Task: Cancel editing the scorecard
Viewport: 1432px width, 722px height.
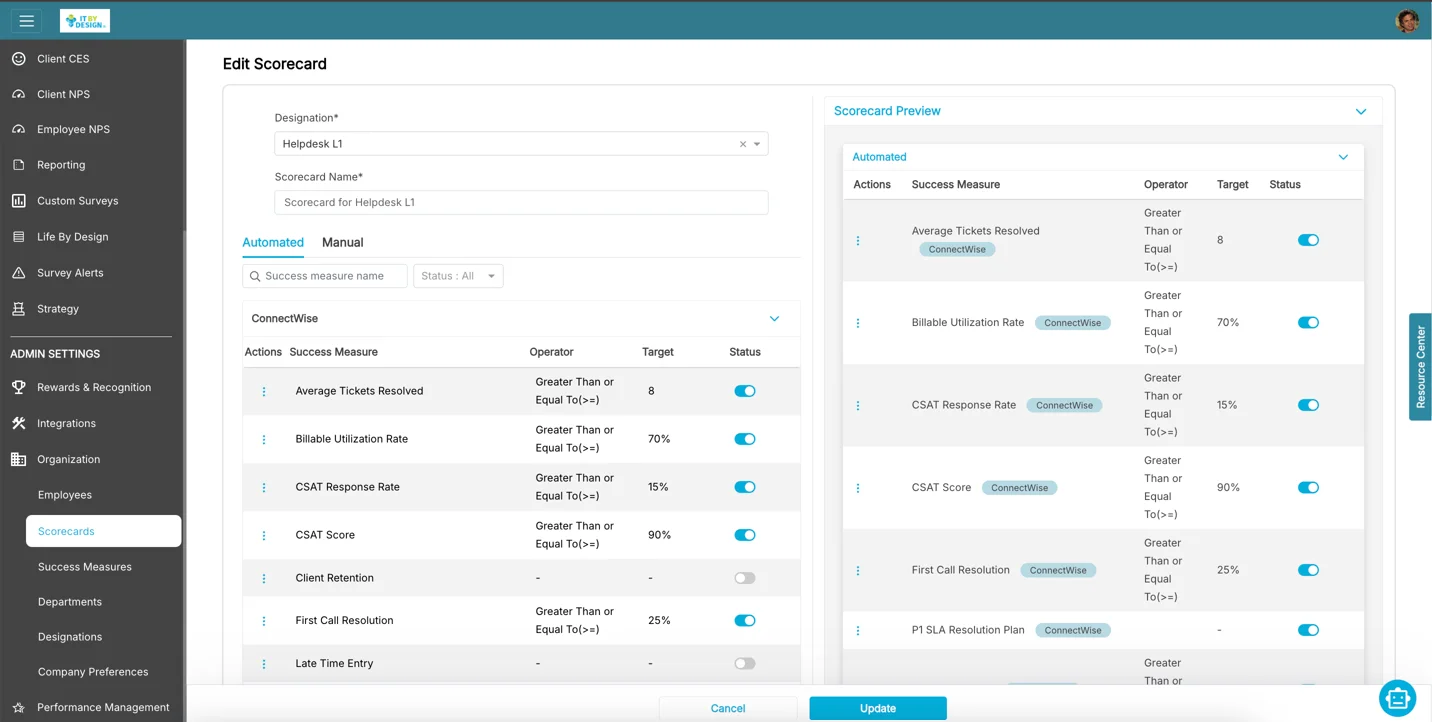Action: point(728,708)
